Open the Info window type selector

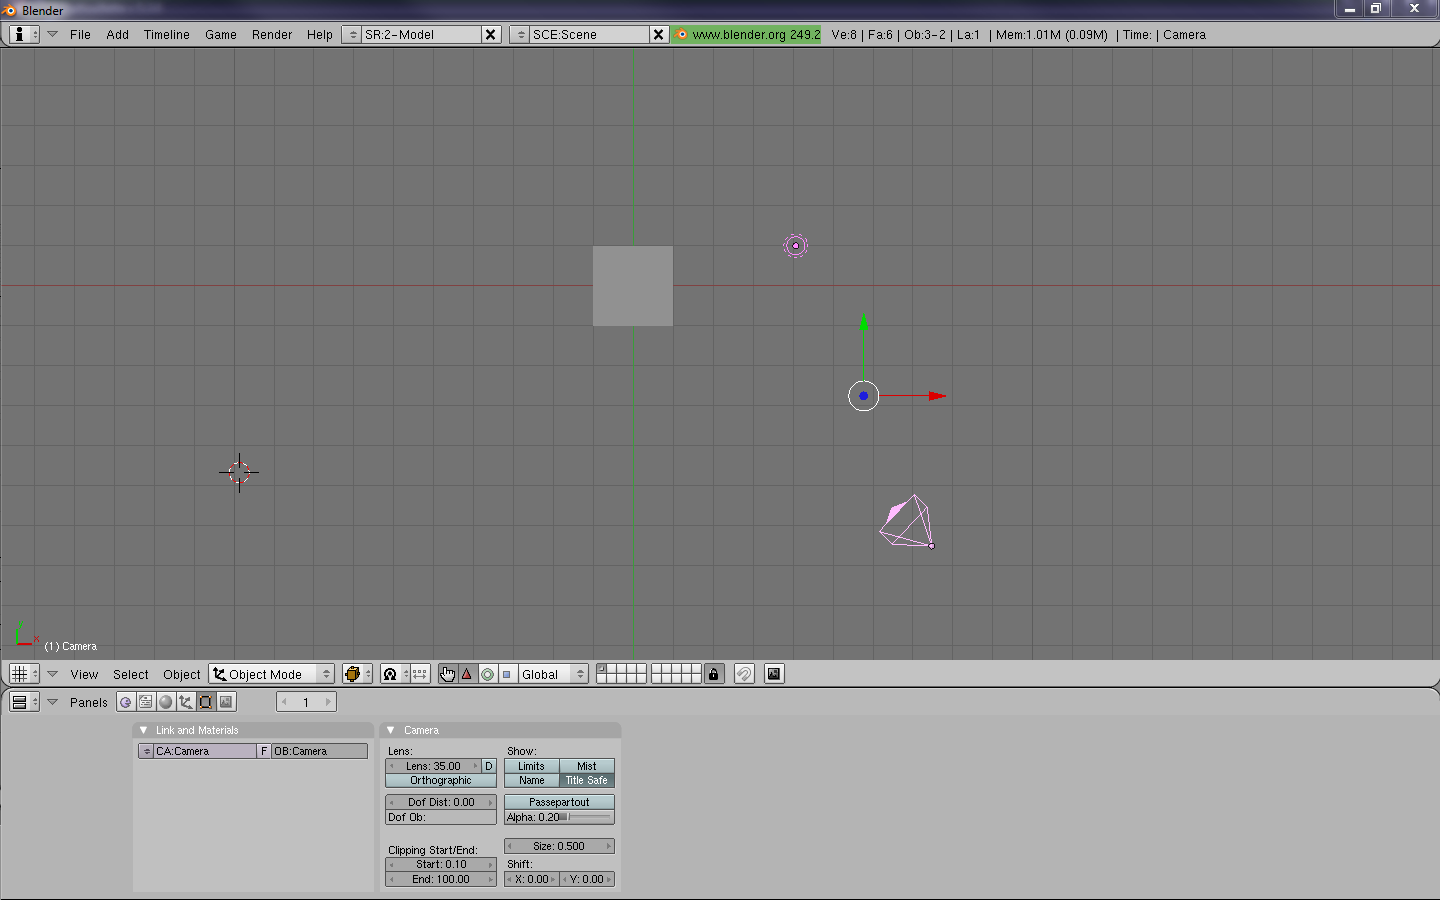click(24, 34)
